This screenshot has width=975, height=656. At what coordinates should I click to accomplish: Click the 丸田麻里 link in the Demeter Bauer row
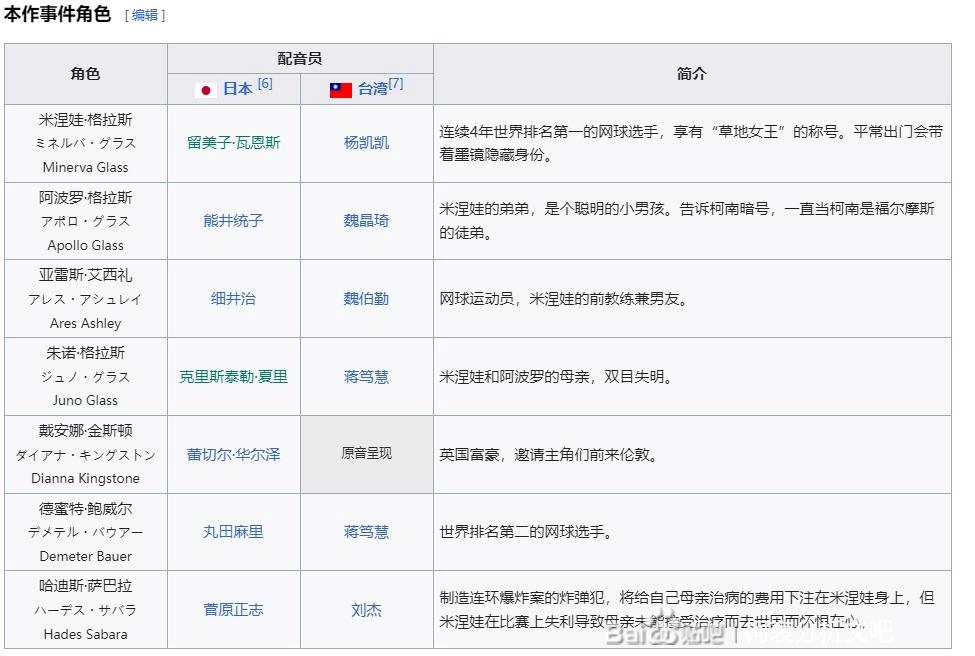233,532
